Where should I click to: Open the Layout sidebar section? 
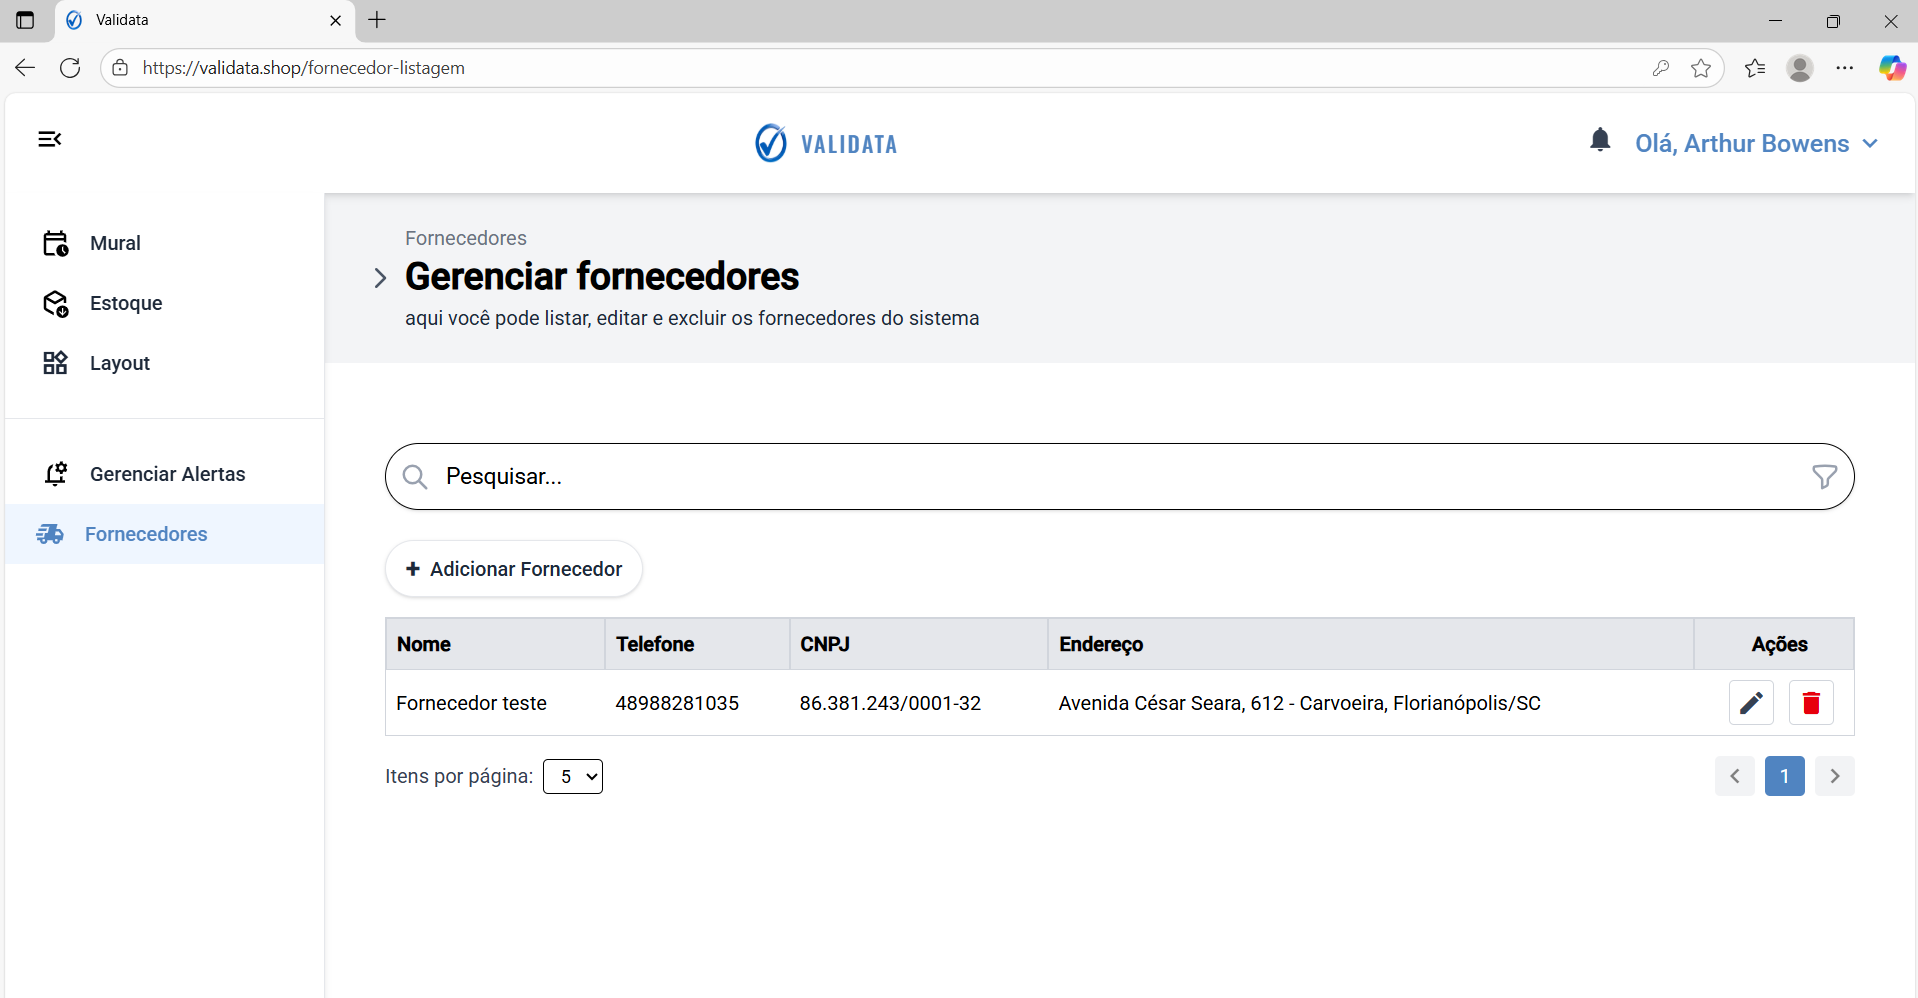[119, 363]
